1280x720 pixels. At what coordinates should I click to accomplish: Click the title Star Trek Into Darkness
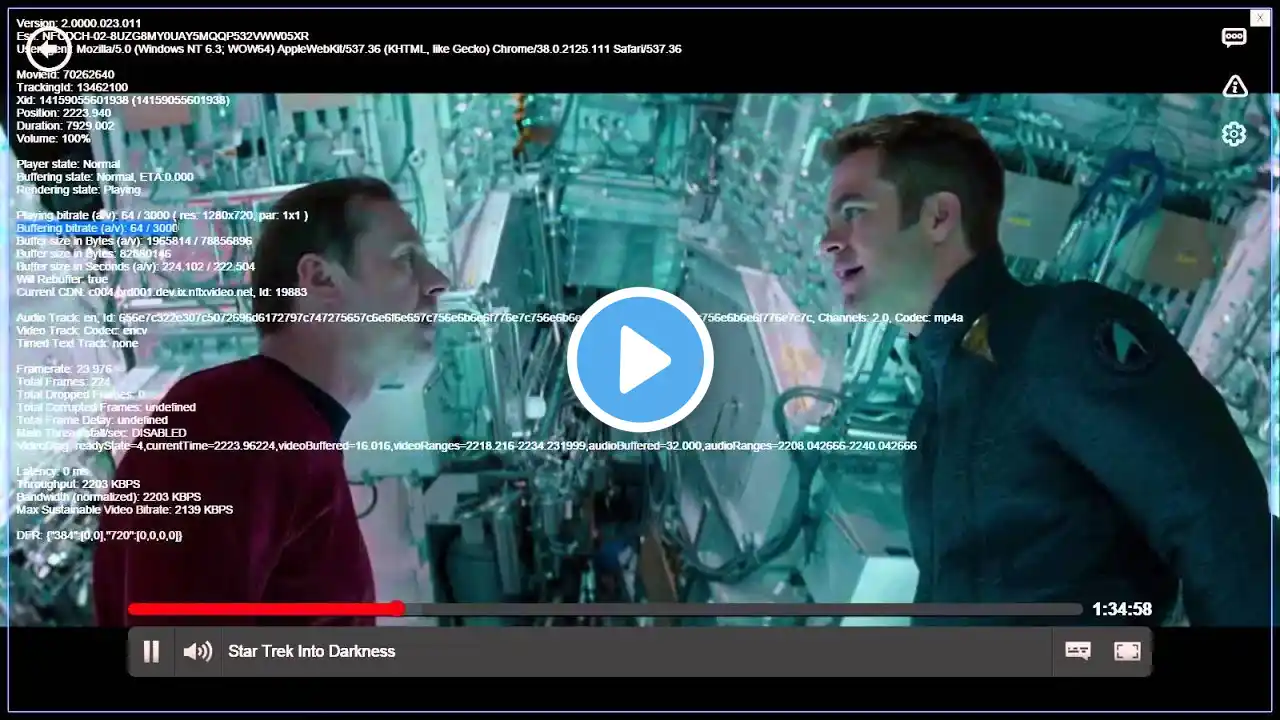(x=312, y=652)
